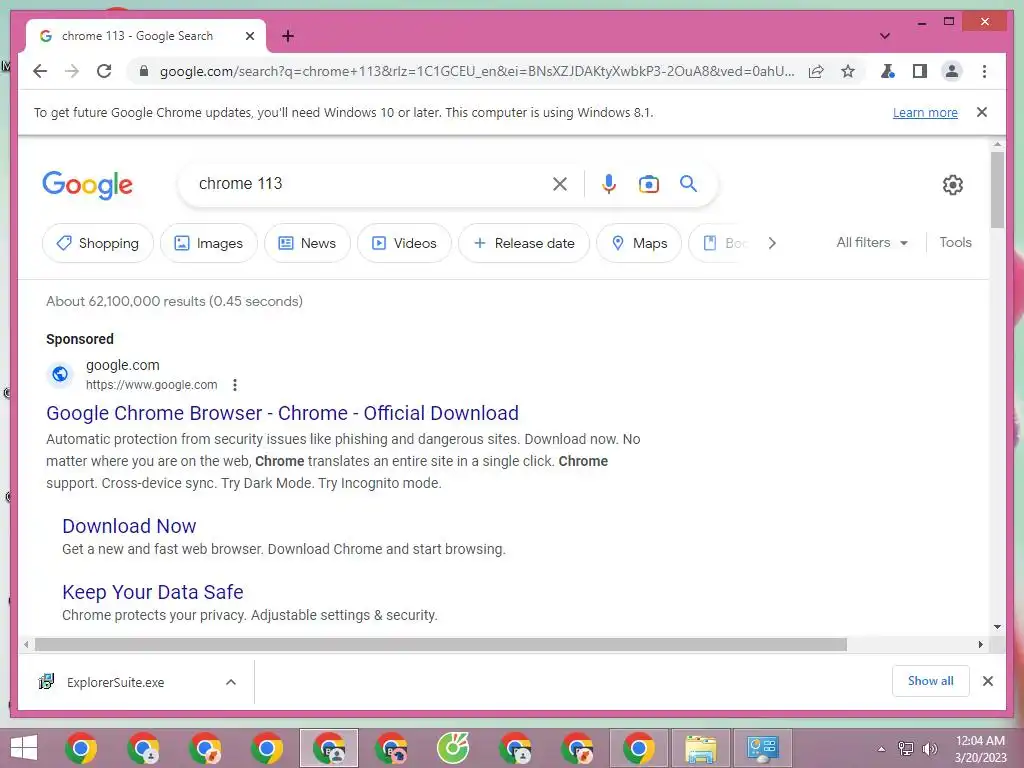Screen dimensions: 1024x768
Task: Show hidden system tray icons
Action: click(x=881, y=749)
